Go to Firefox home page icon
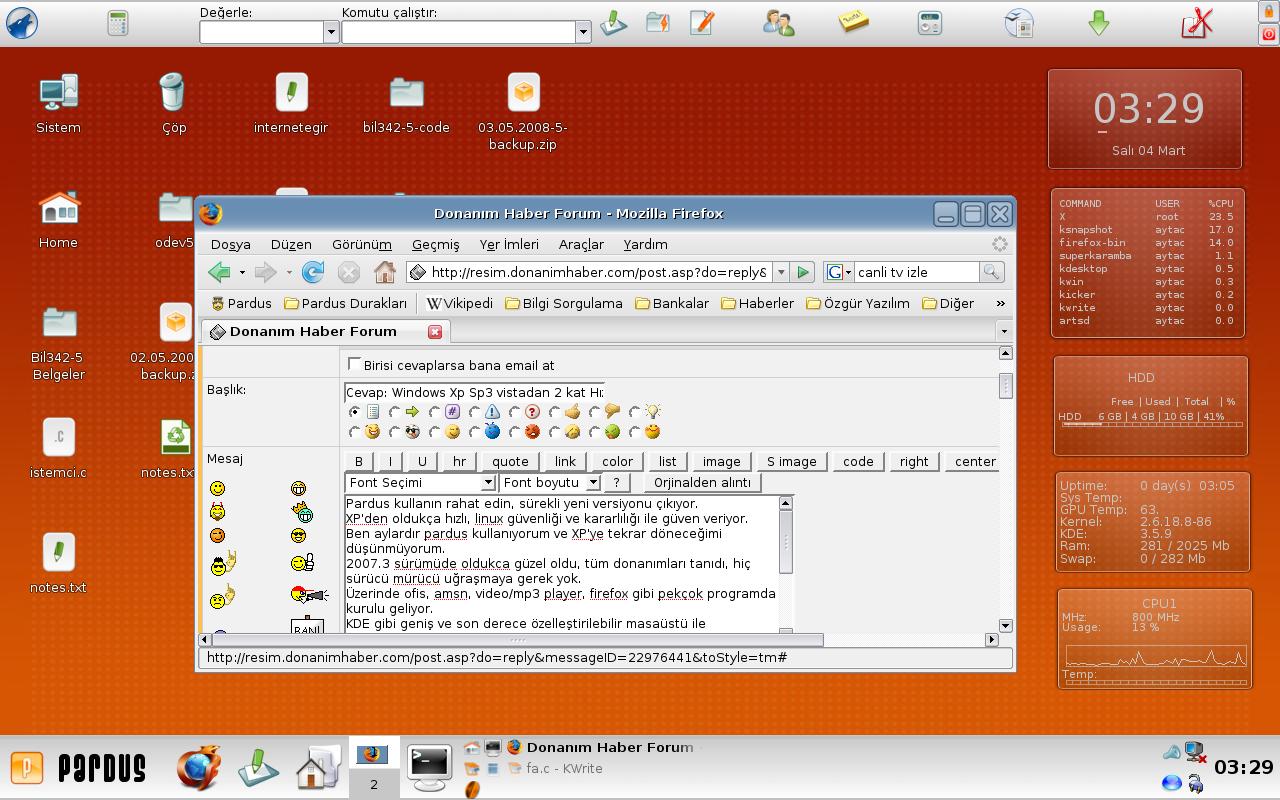Image resolution: width=1280 pixels, height=800 pixels. (384, 272)
